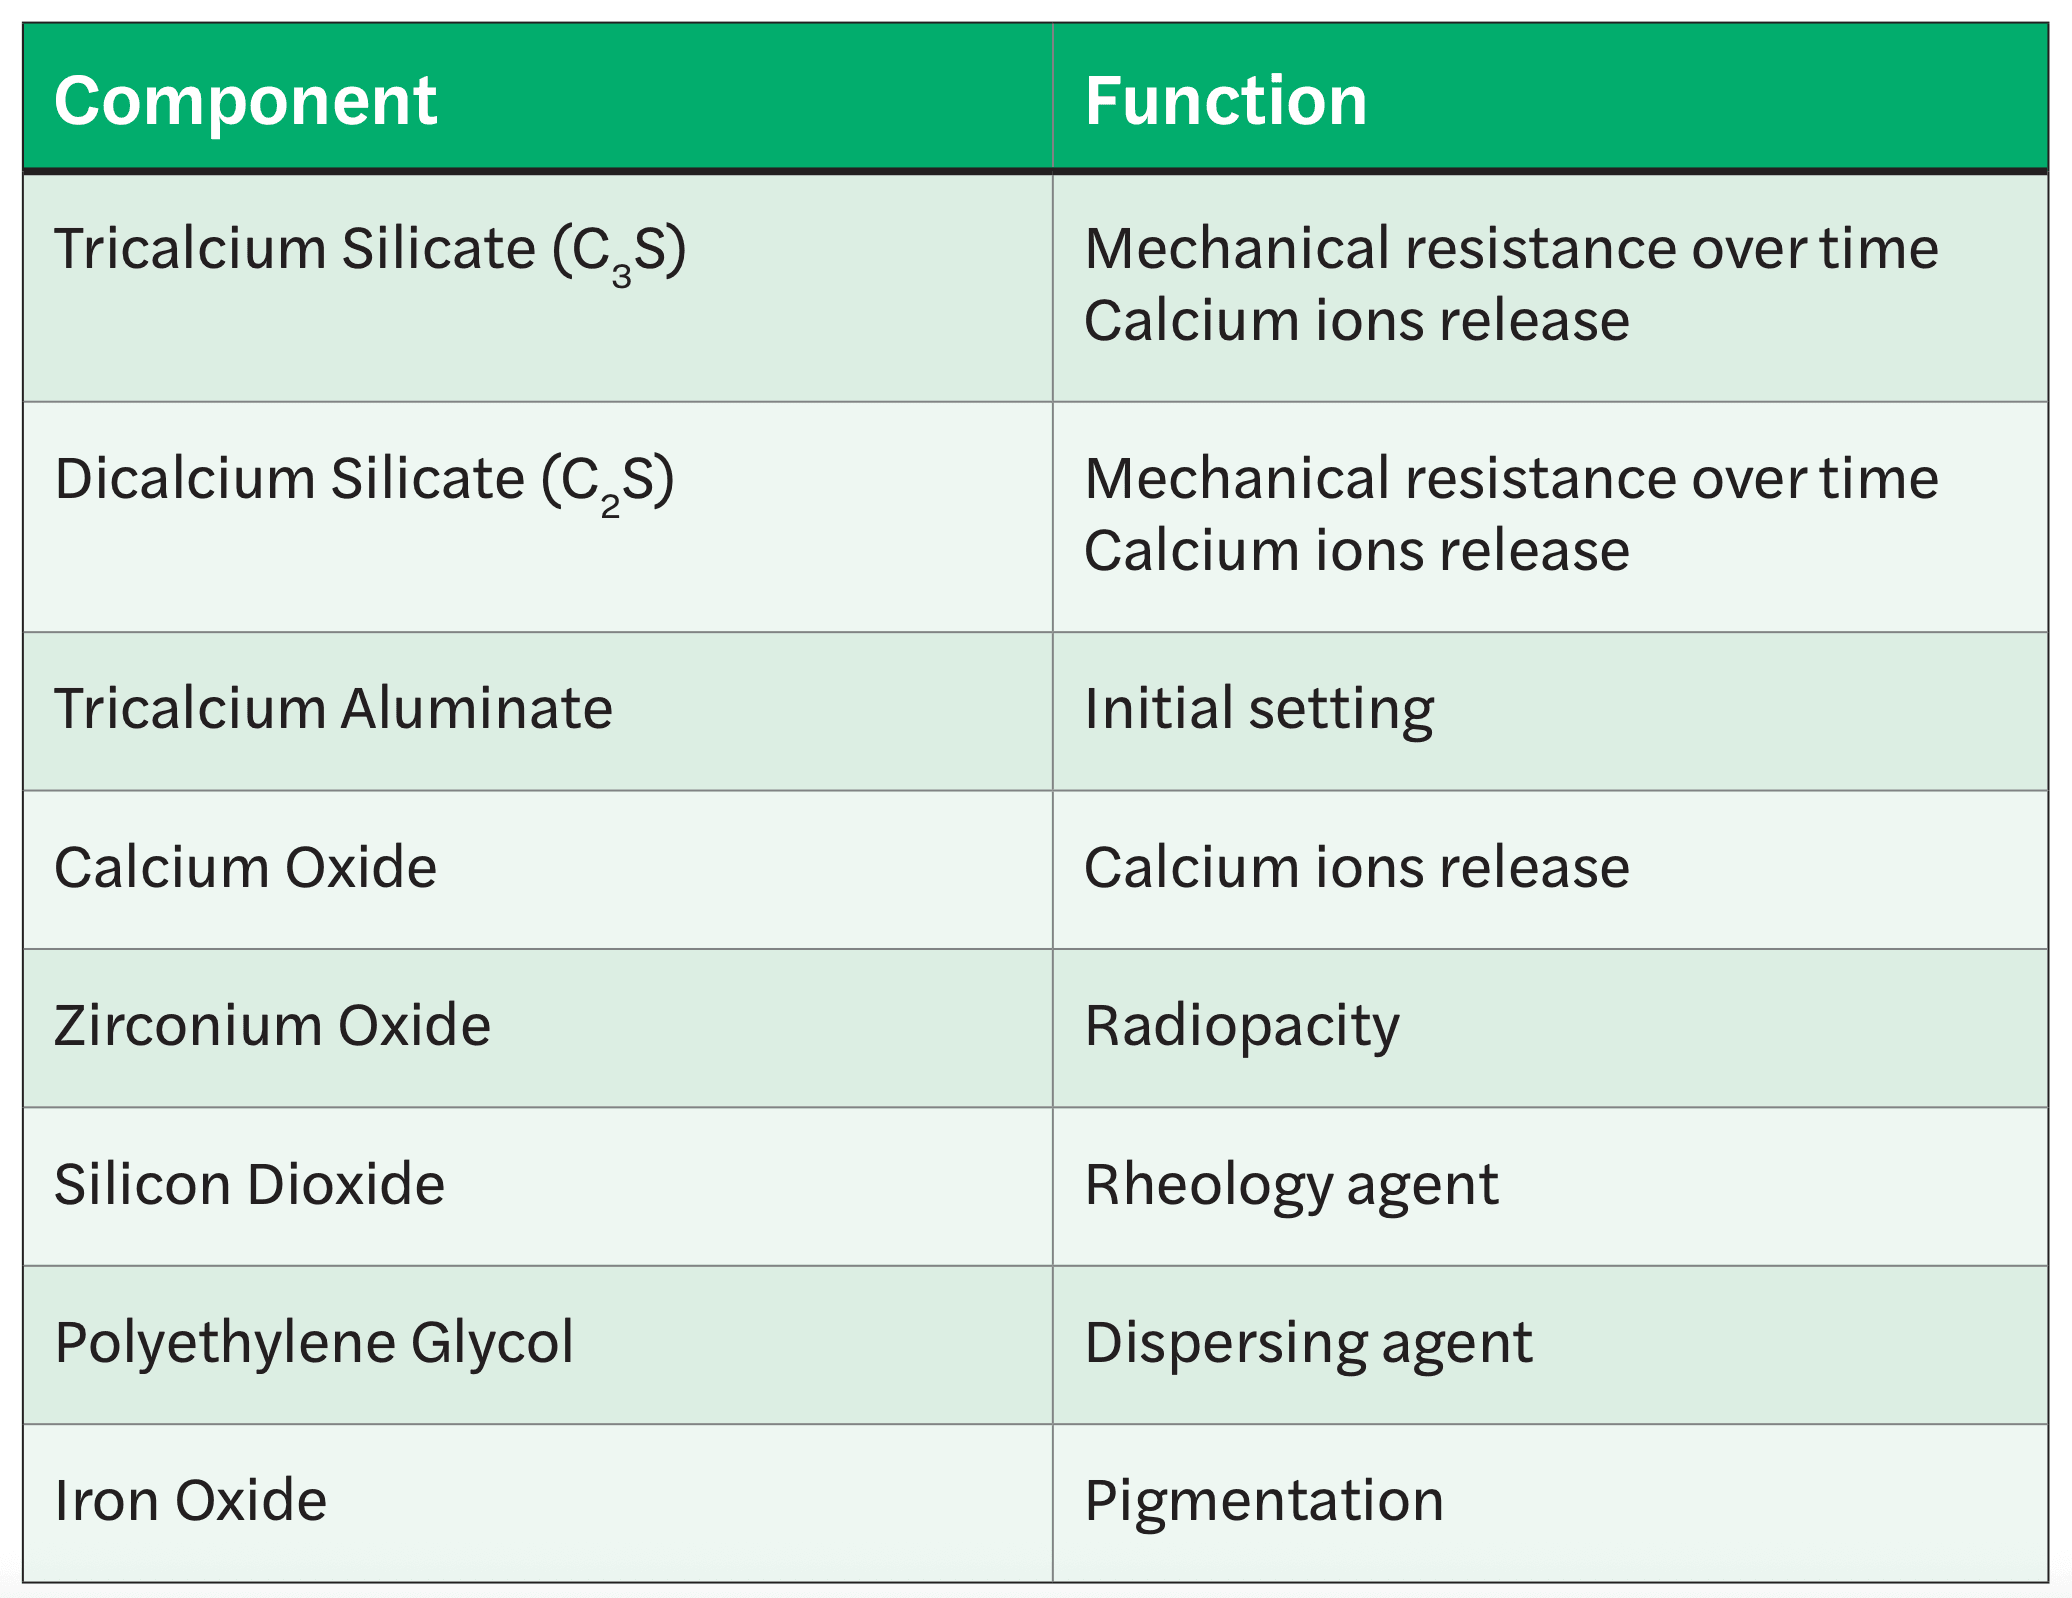Screen dimensions: 2072x1598
Task: Select the Polyethylene Glycol cell
Action: (538, 1345)
